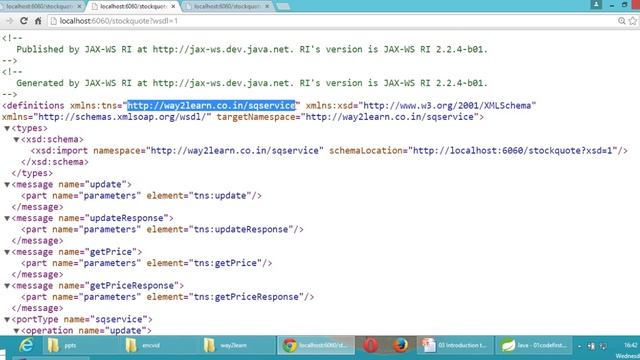This screenshot has width=640, height=360.
Task: Bookmark this page with the star icon
Action: tap(633, 21)
